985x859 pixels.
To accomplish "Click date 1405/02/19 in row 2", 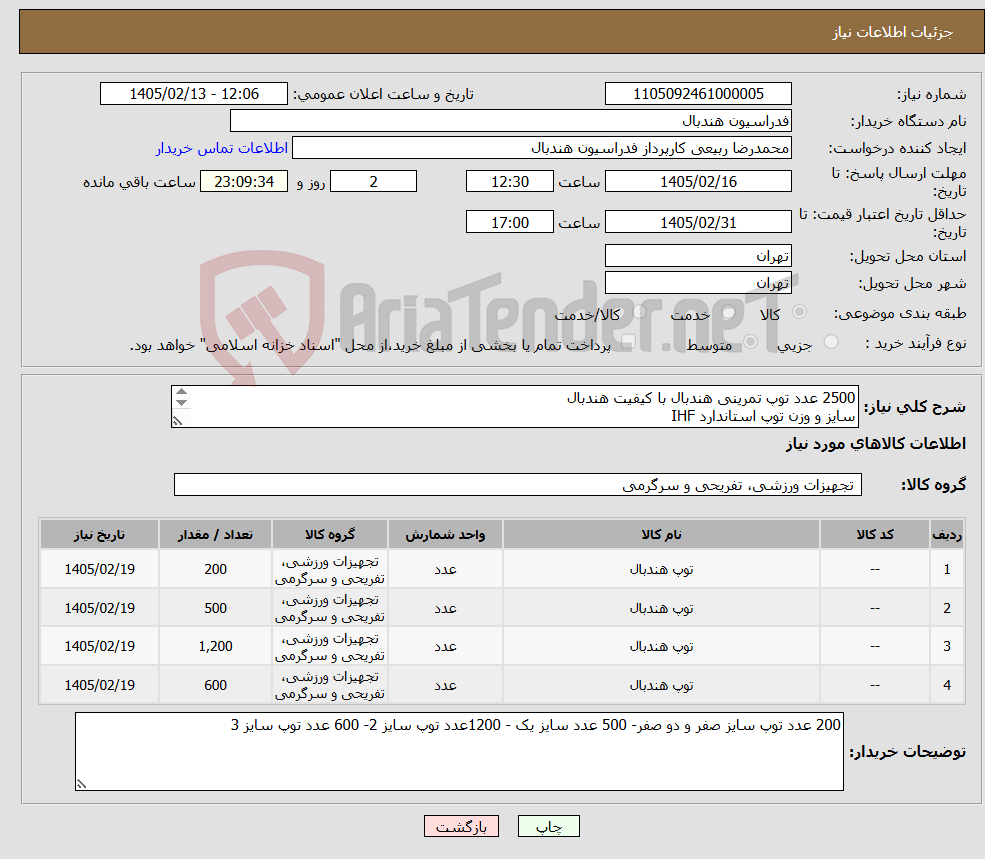I will 99,608.
